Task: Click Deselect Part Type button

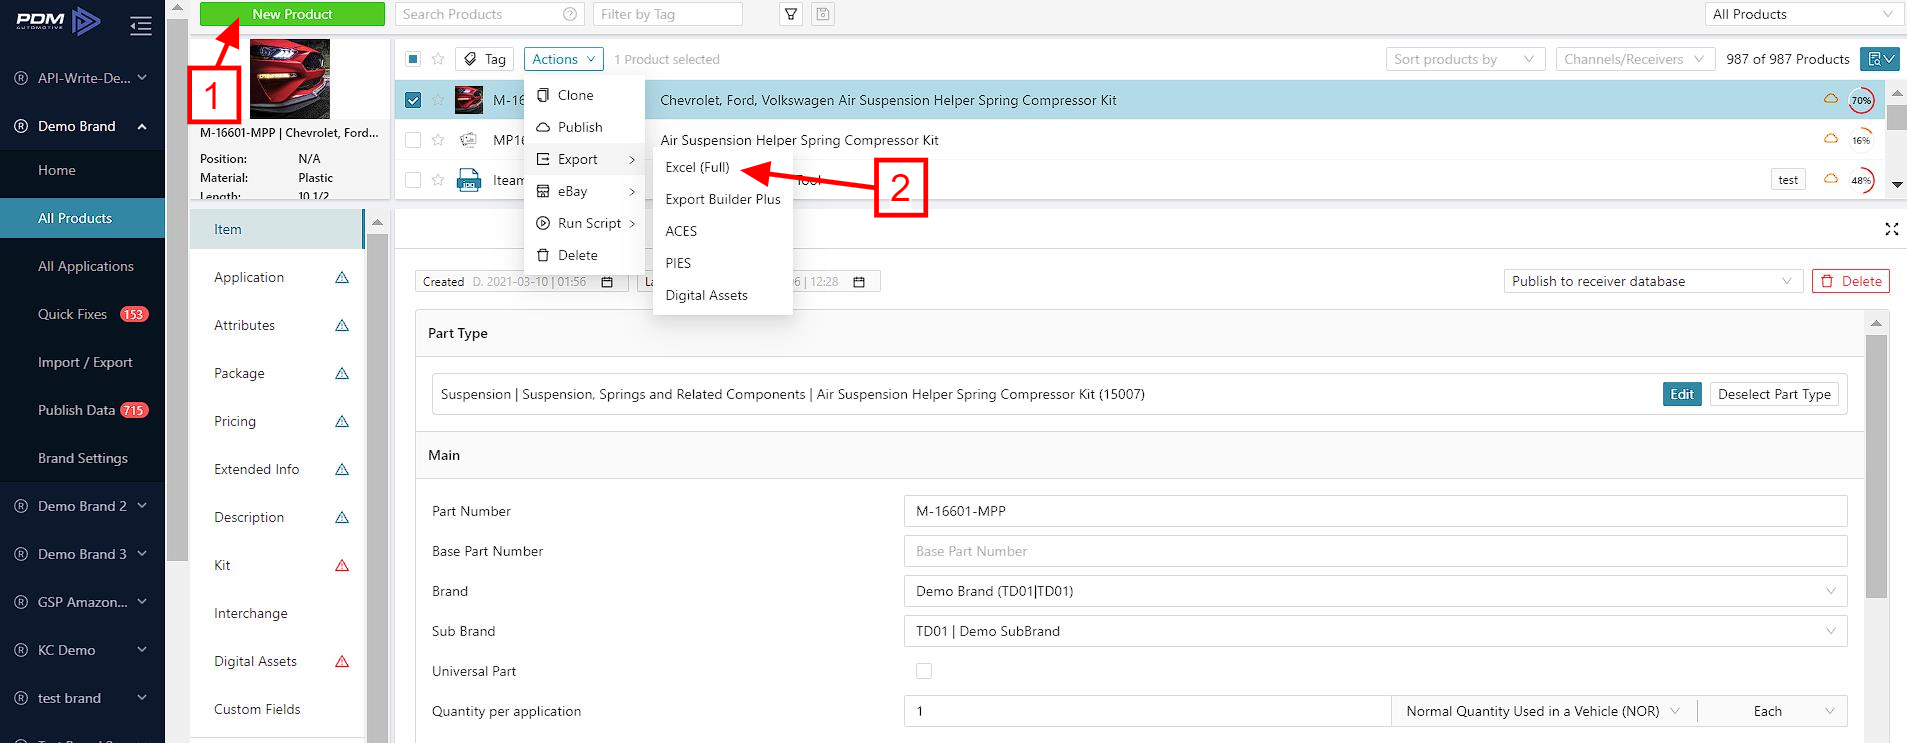Action: [1774, 394]
